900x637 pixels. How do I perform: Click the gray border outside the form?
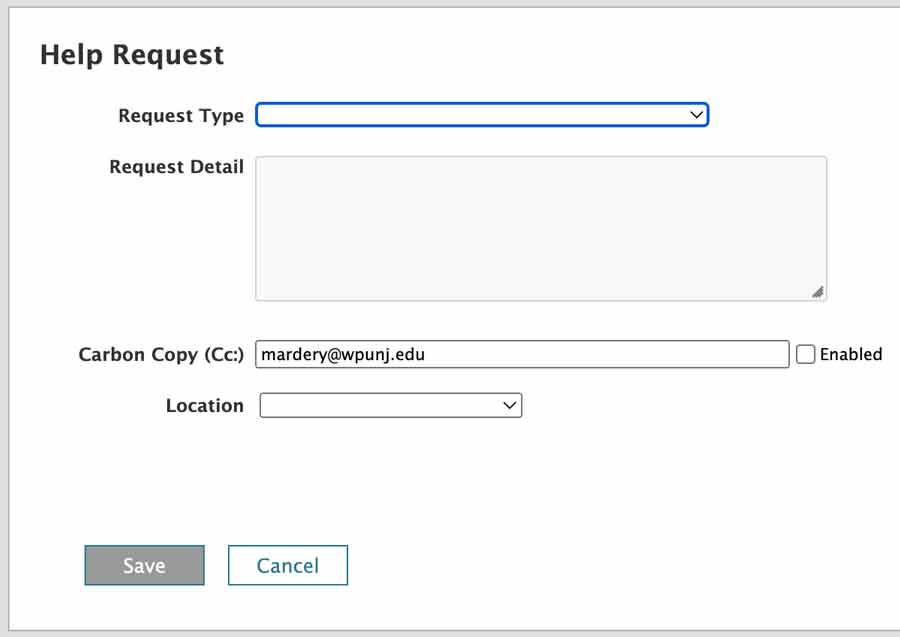[4, 318]
